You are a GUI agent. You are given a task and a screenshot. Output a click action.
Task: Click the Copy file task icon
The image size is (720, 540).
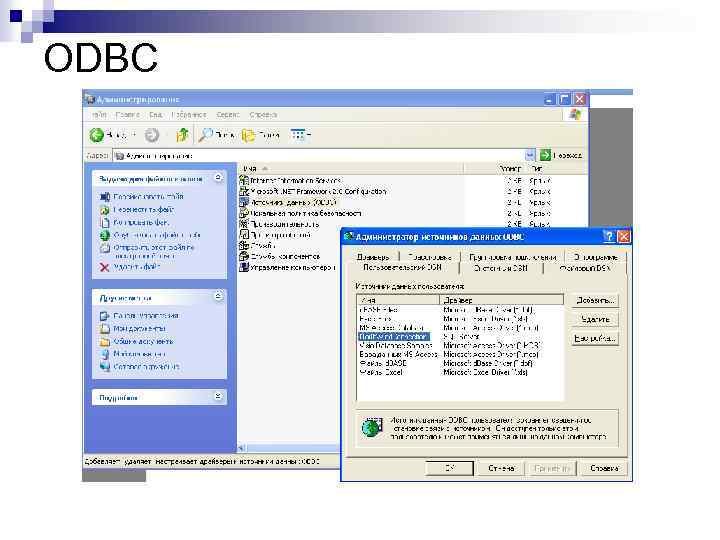click(x=105, y=222)
